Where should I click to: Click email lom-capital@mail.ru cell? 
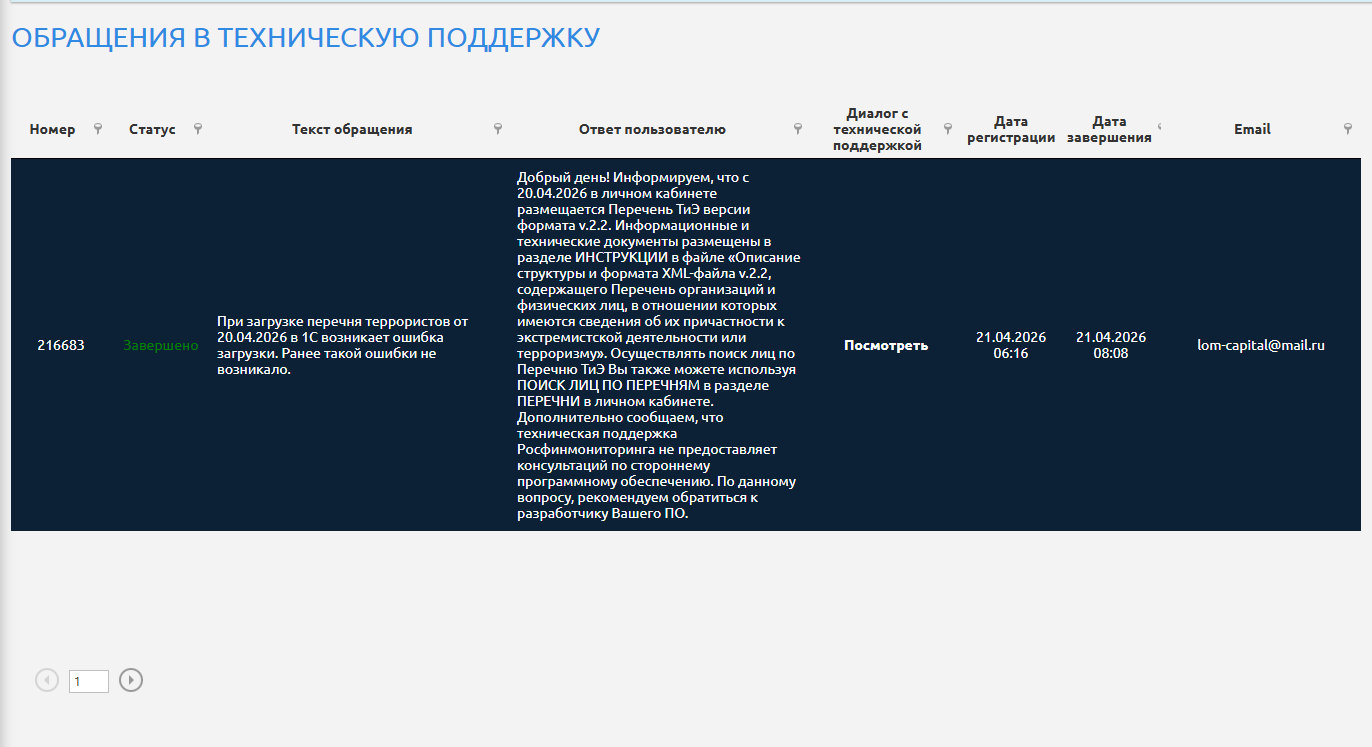pyautogui.click(x=1261, y=345)
